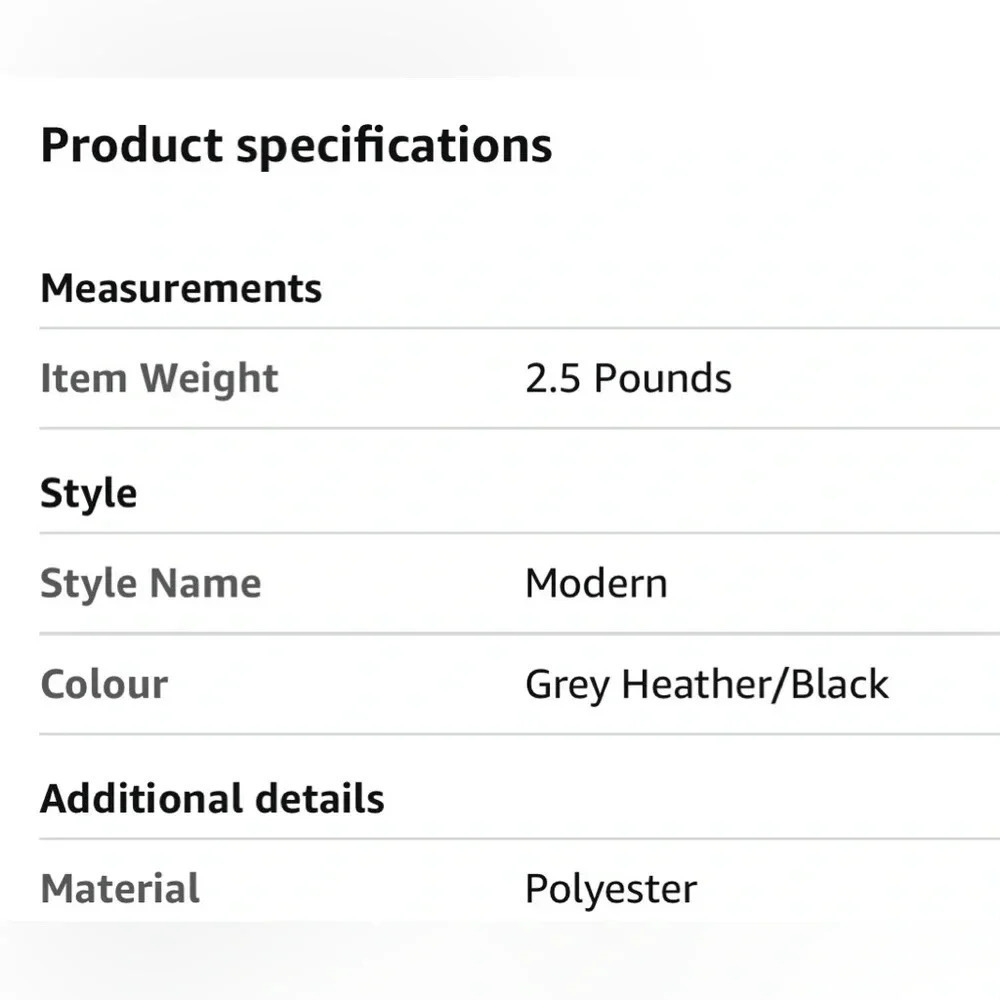Click the Product specifications heading
Screen dimensions: 1000x1000
(x=296, y=148)
